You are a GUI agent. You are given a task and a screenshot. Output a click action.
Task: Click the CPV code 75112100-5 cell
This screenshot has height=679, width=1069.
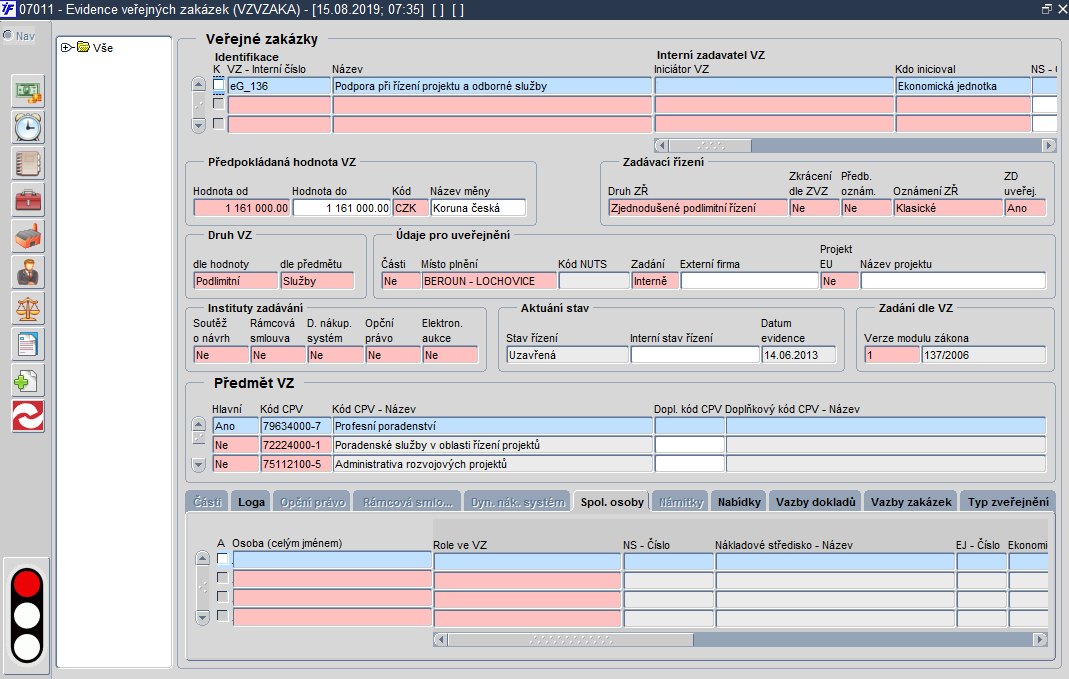tap(296, 464)
